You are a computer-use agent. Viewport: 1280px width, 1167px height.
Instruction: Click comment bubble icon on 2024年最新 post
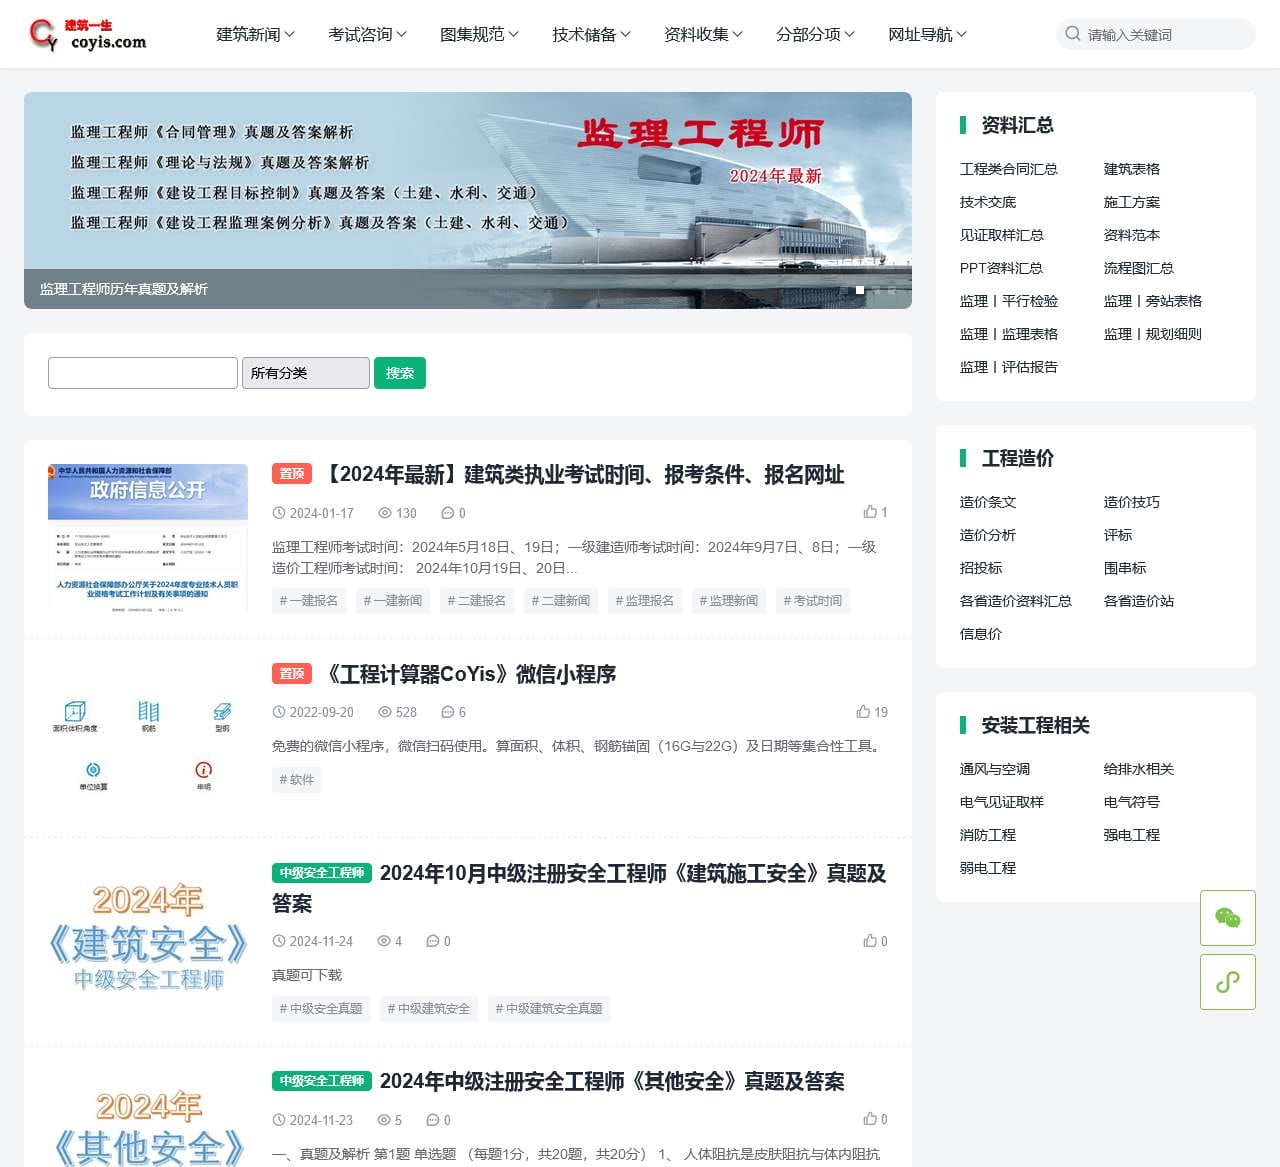pos(447,513)
